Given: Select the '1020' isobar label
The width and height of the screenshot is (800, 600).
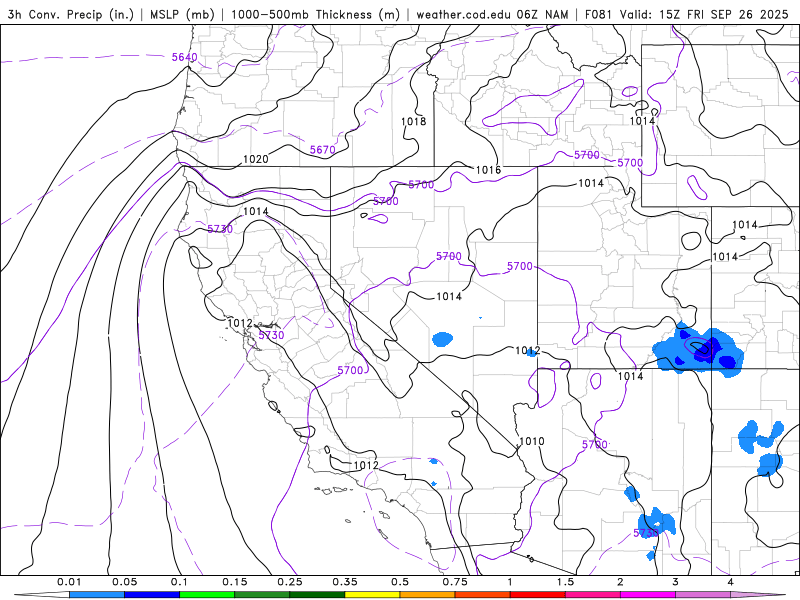Looking at the screenshot, I should (x=256, y=159).
